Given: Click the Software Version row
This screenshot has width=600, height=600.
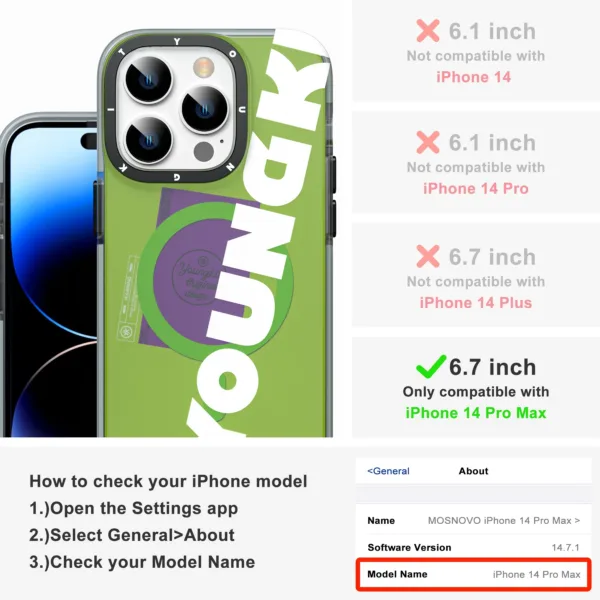Looking at the screenshot, I should coord(474,548).
